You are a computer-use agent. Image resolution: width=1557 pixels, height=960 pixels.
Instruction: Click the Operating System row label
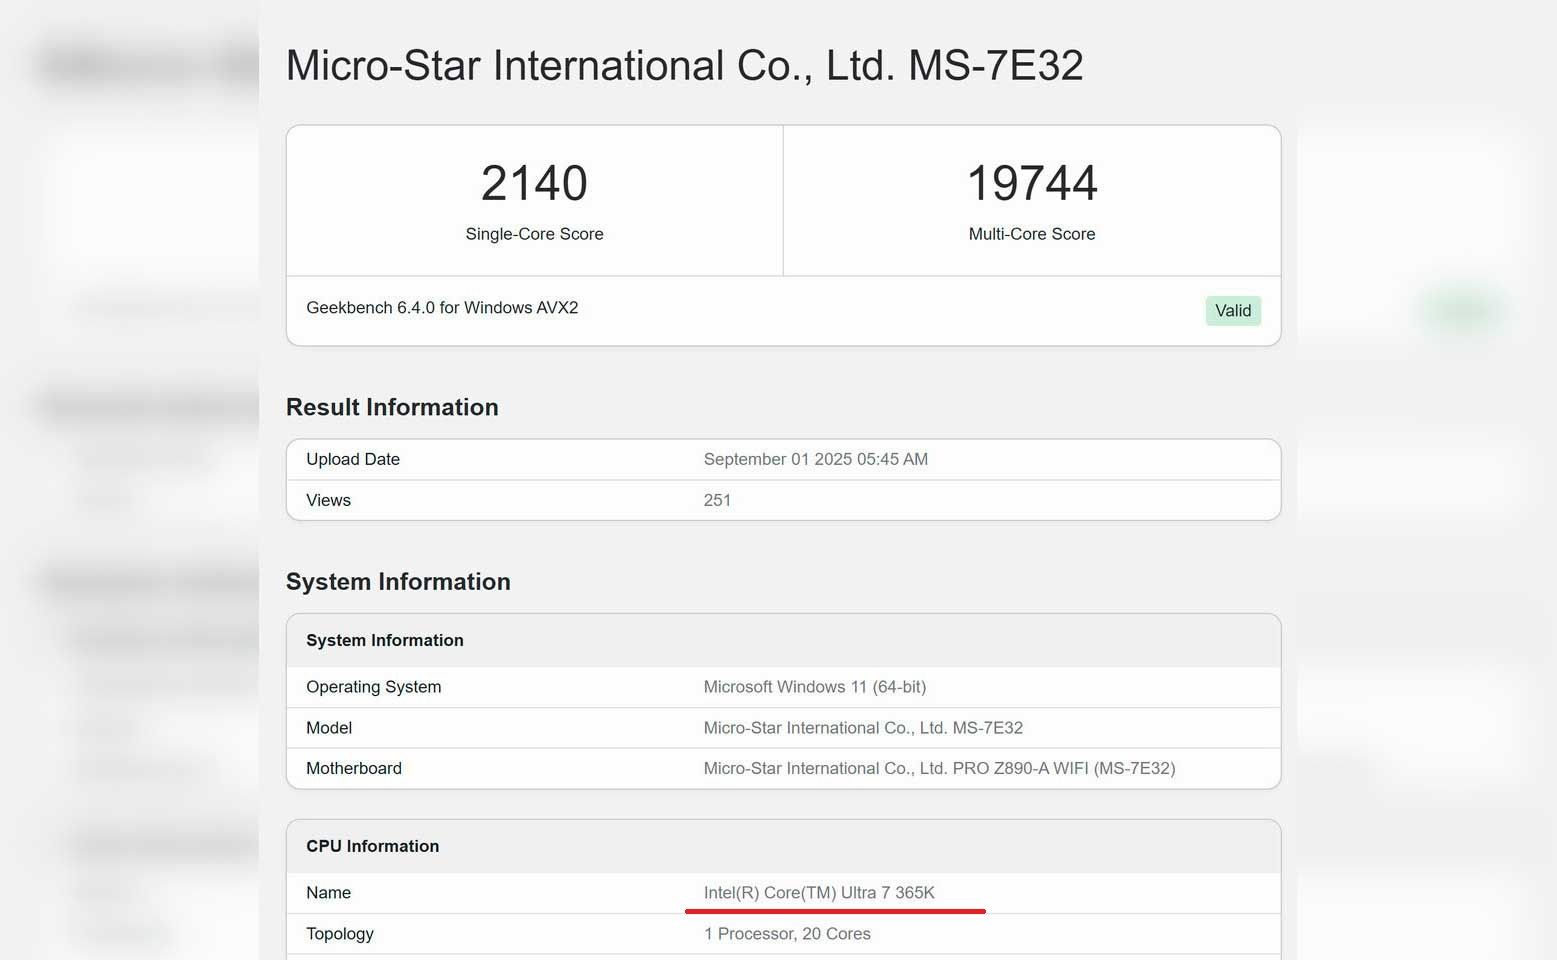[373, 687]
